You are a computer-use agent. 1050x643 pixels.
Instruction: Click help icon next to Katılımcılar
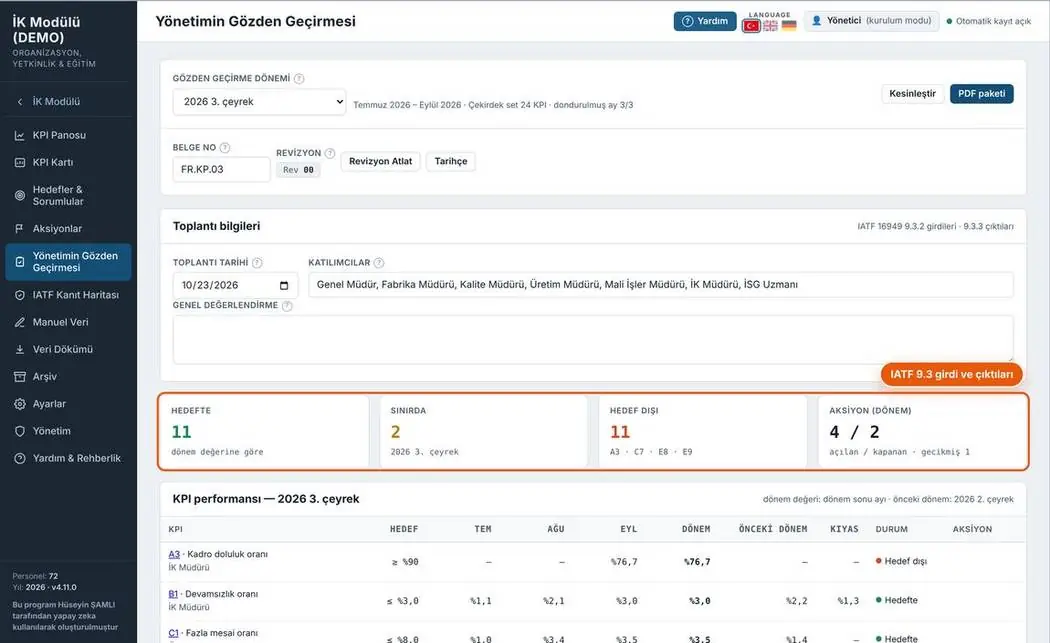pyautogui.click(x=379, y=263)
